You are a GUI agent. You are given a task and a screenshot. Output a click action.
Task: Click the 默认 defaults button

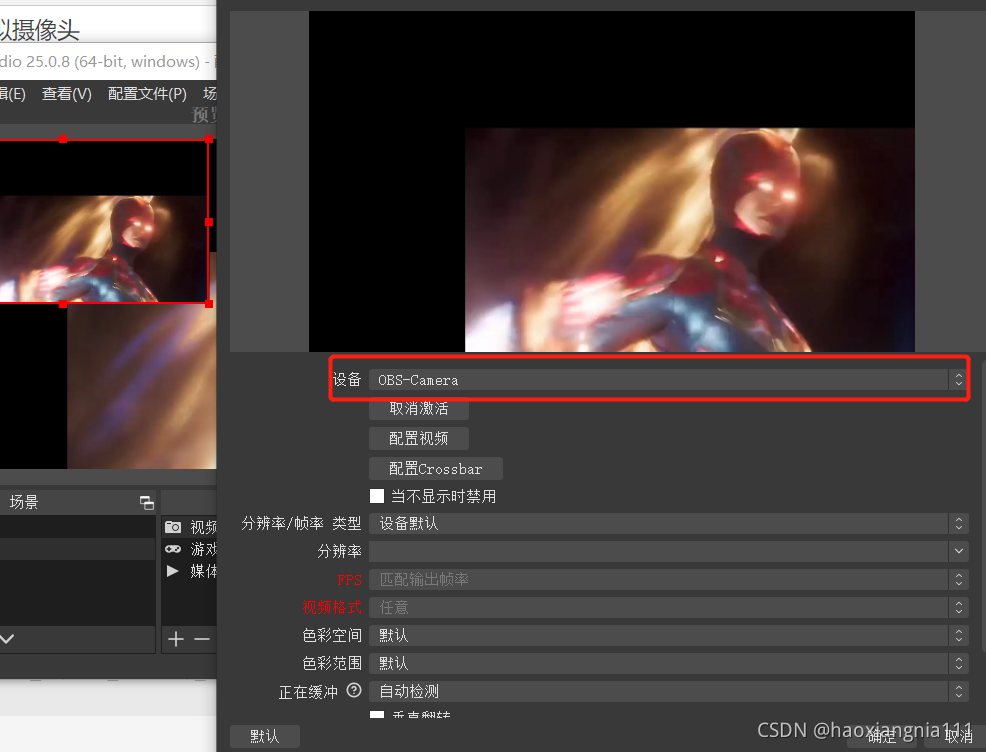click(x=265, y=736)
